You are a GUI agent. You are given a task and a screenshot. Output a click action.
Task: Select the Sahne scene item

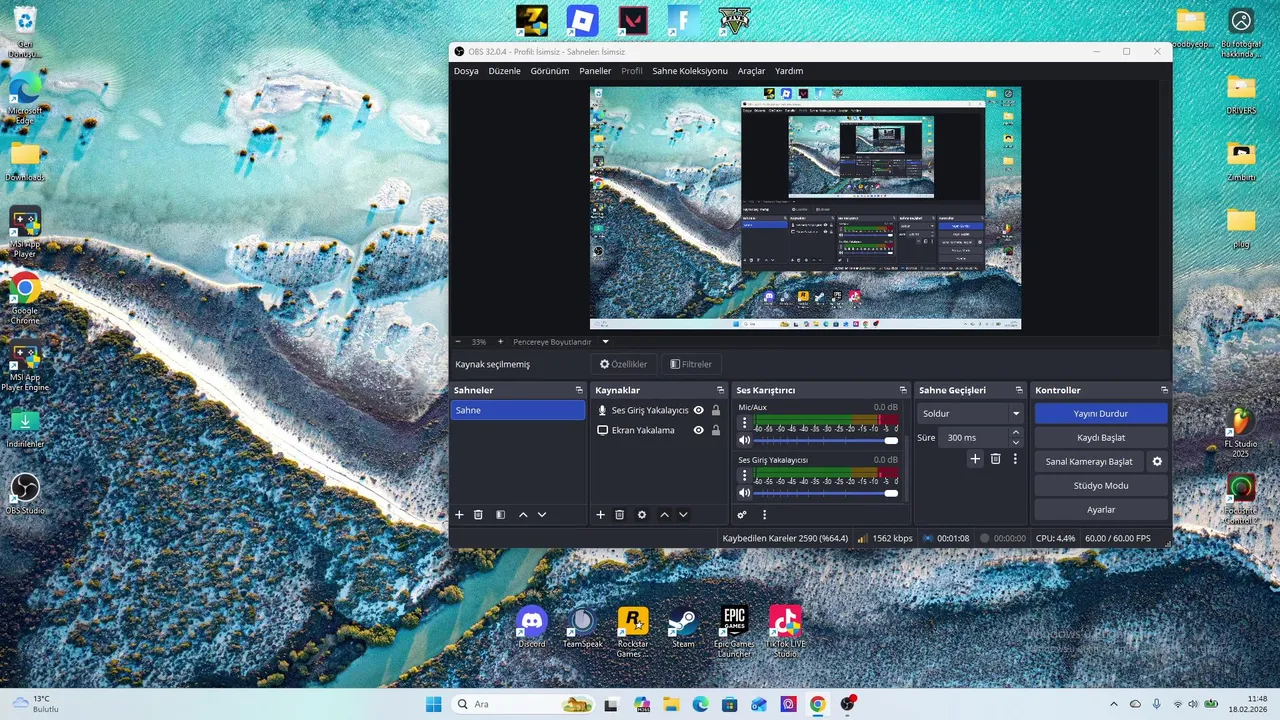[518, 410]
